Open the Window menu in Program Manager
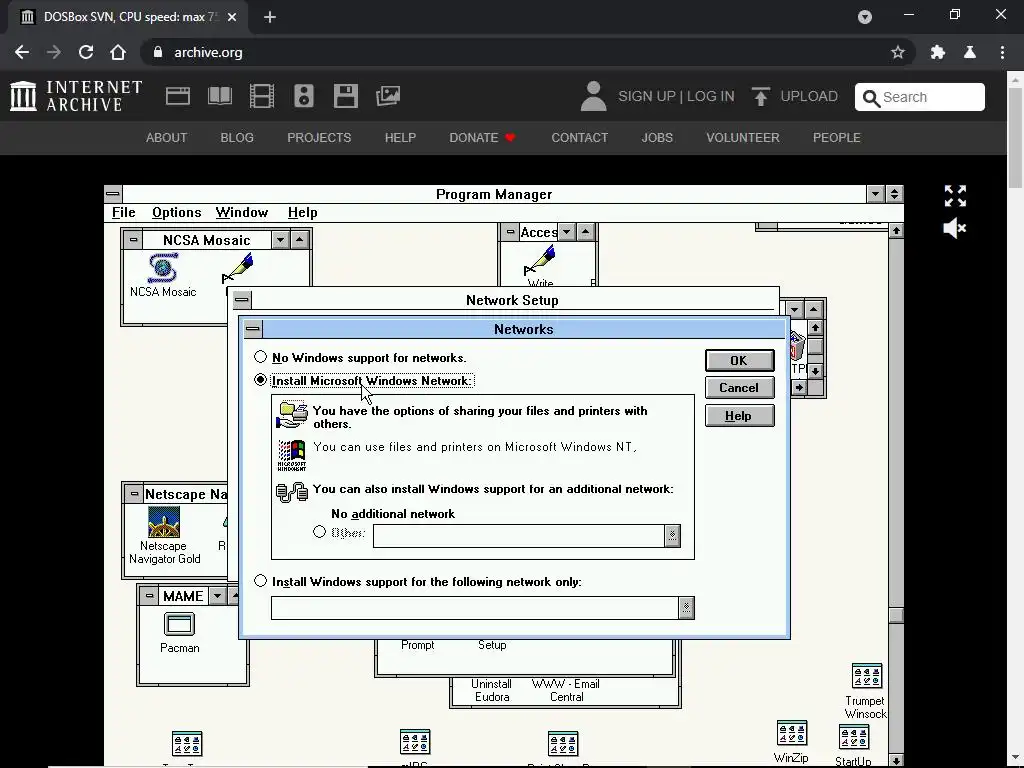Image resolution: width=1024 pixels, height=768 pixels. pyautogui.click(x=242, y=212)
